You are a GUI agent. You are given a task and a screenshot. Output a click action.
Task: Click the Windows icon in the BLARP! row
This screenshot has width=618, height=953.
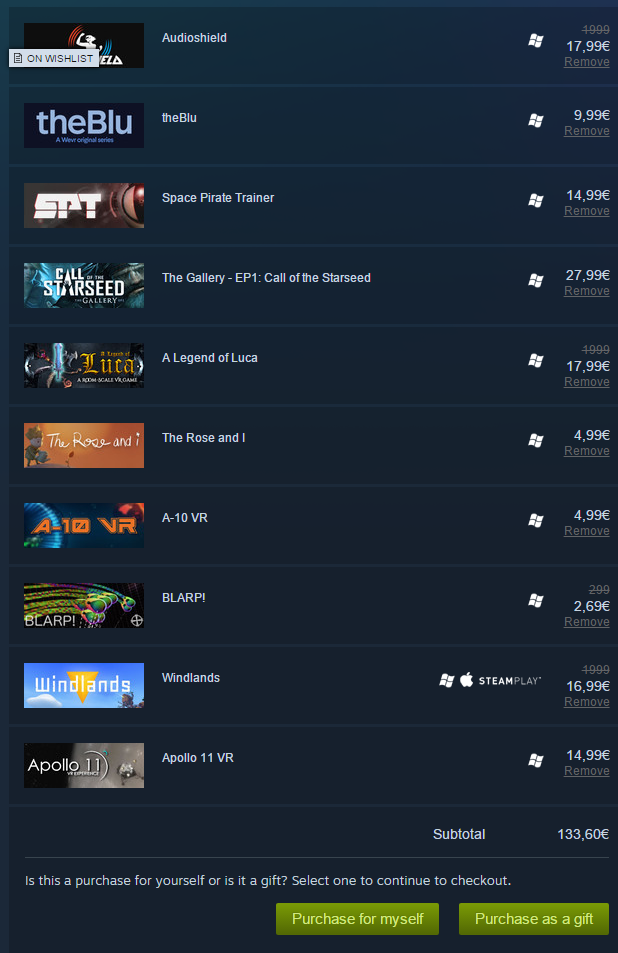(535, 600)
